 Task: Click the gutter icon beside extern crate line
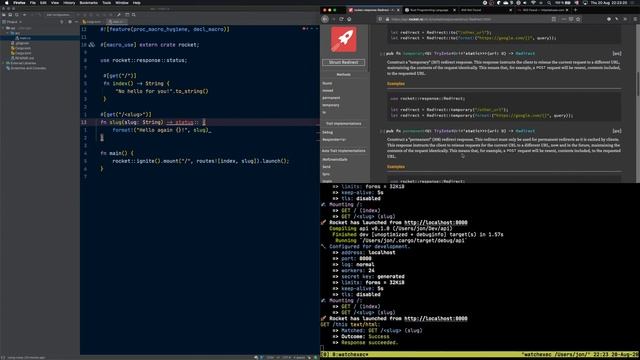pos(92,45)
